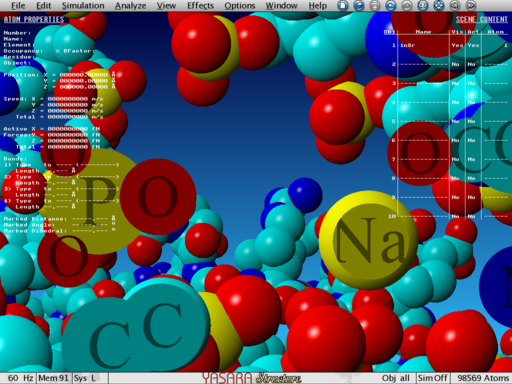Click the yellow-figure center view icon
512x384 pixels.
click(x=423, y=5)
